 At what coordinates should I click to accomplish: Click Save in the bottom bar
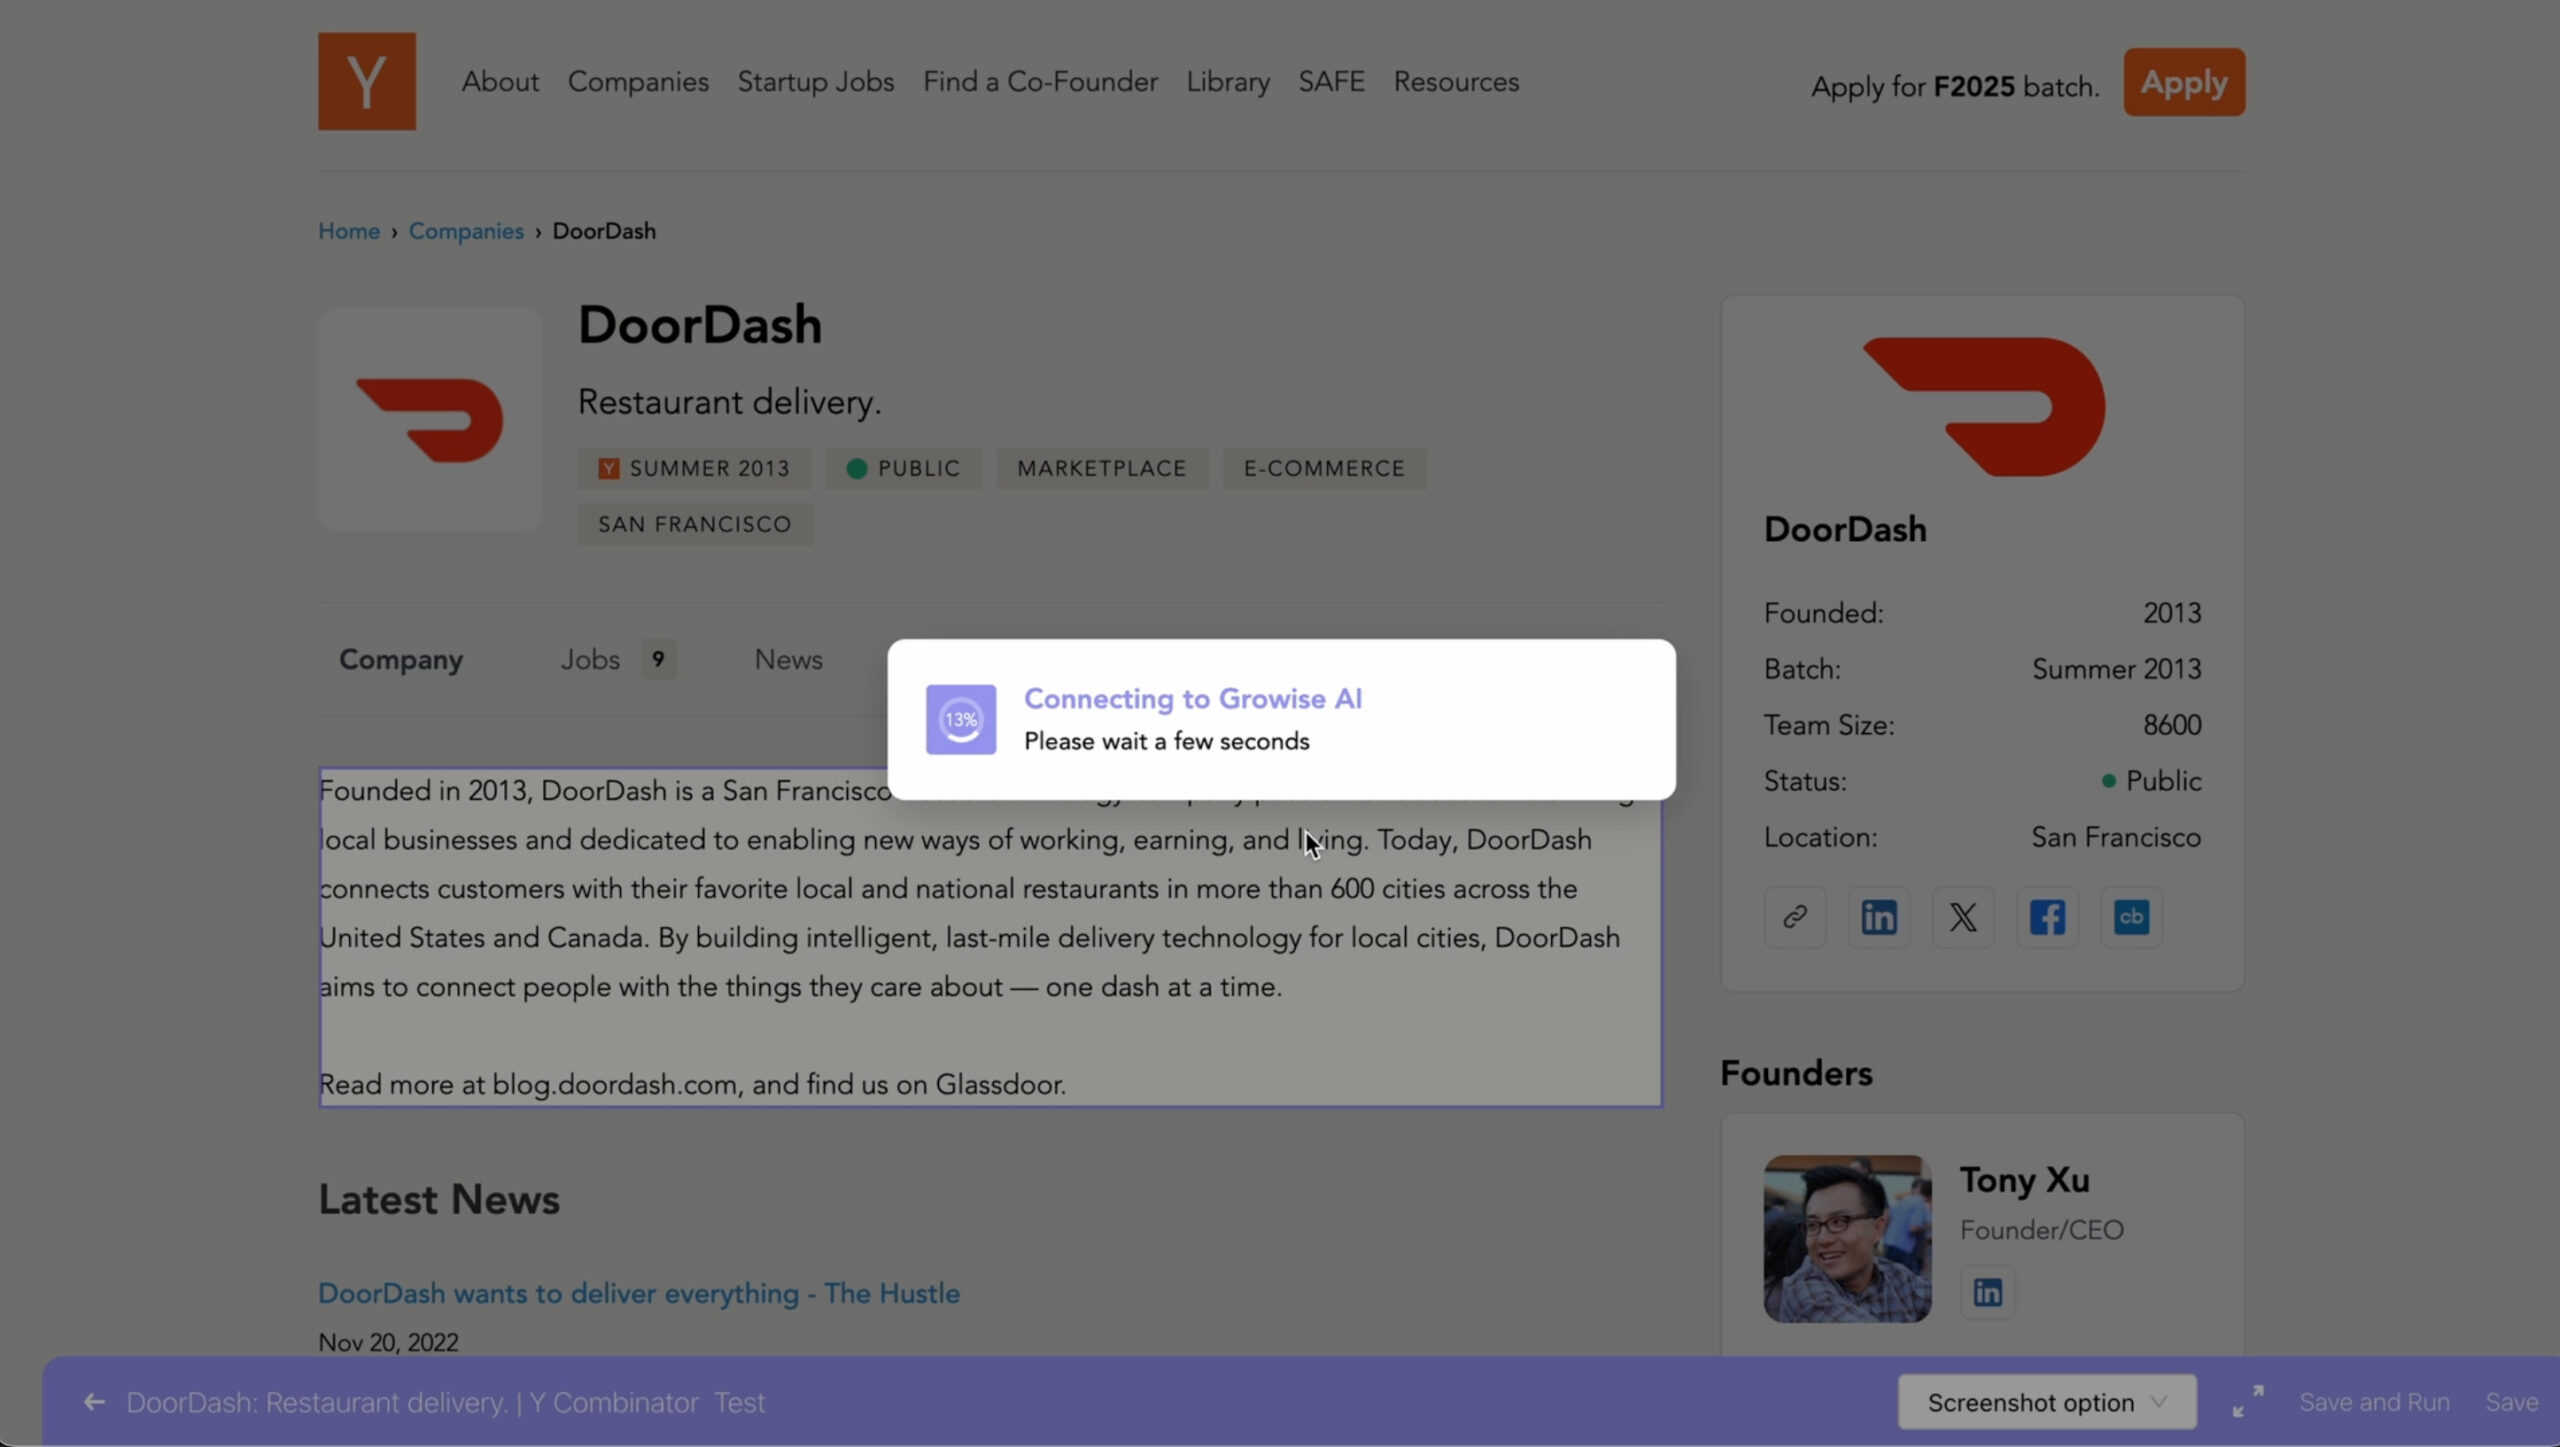(x=2512, y=1402)
